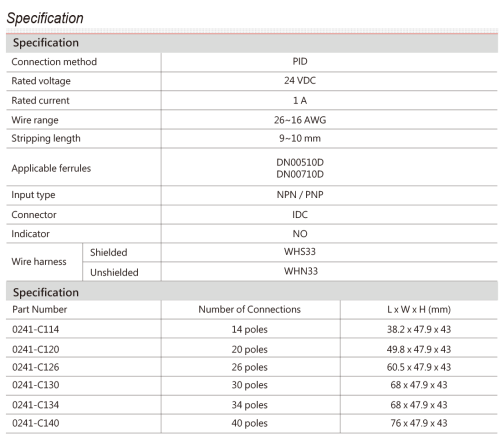Click the Wire harness label

click(39, 261)
